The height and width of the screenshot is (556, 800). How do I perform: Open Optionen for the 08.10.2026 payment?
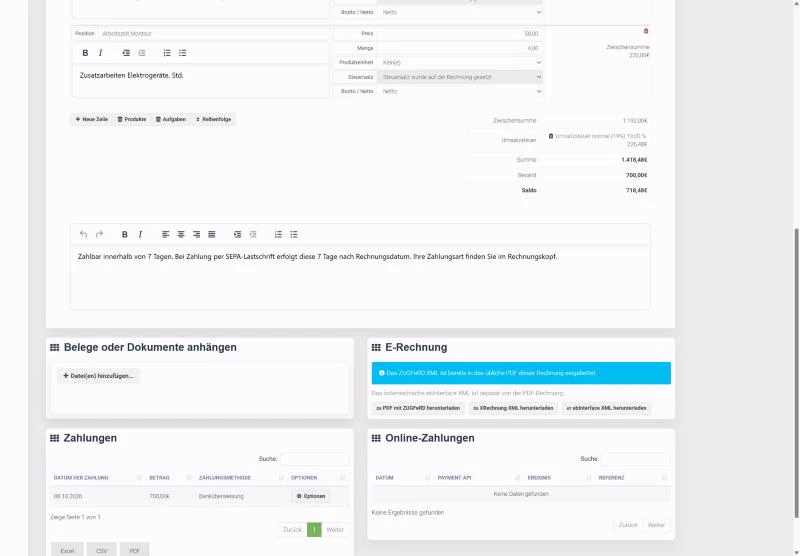(x=311, y=496)
